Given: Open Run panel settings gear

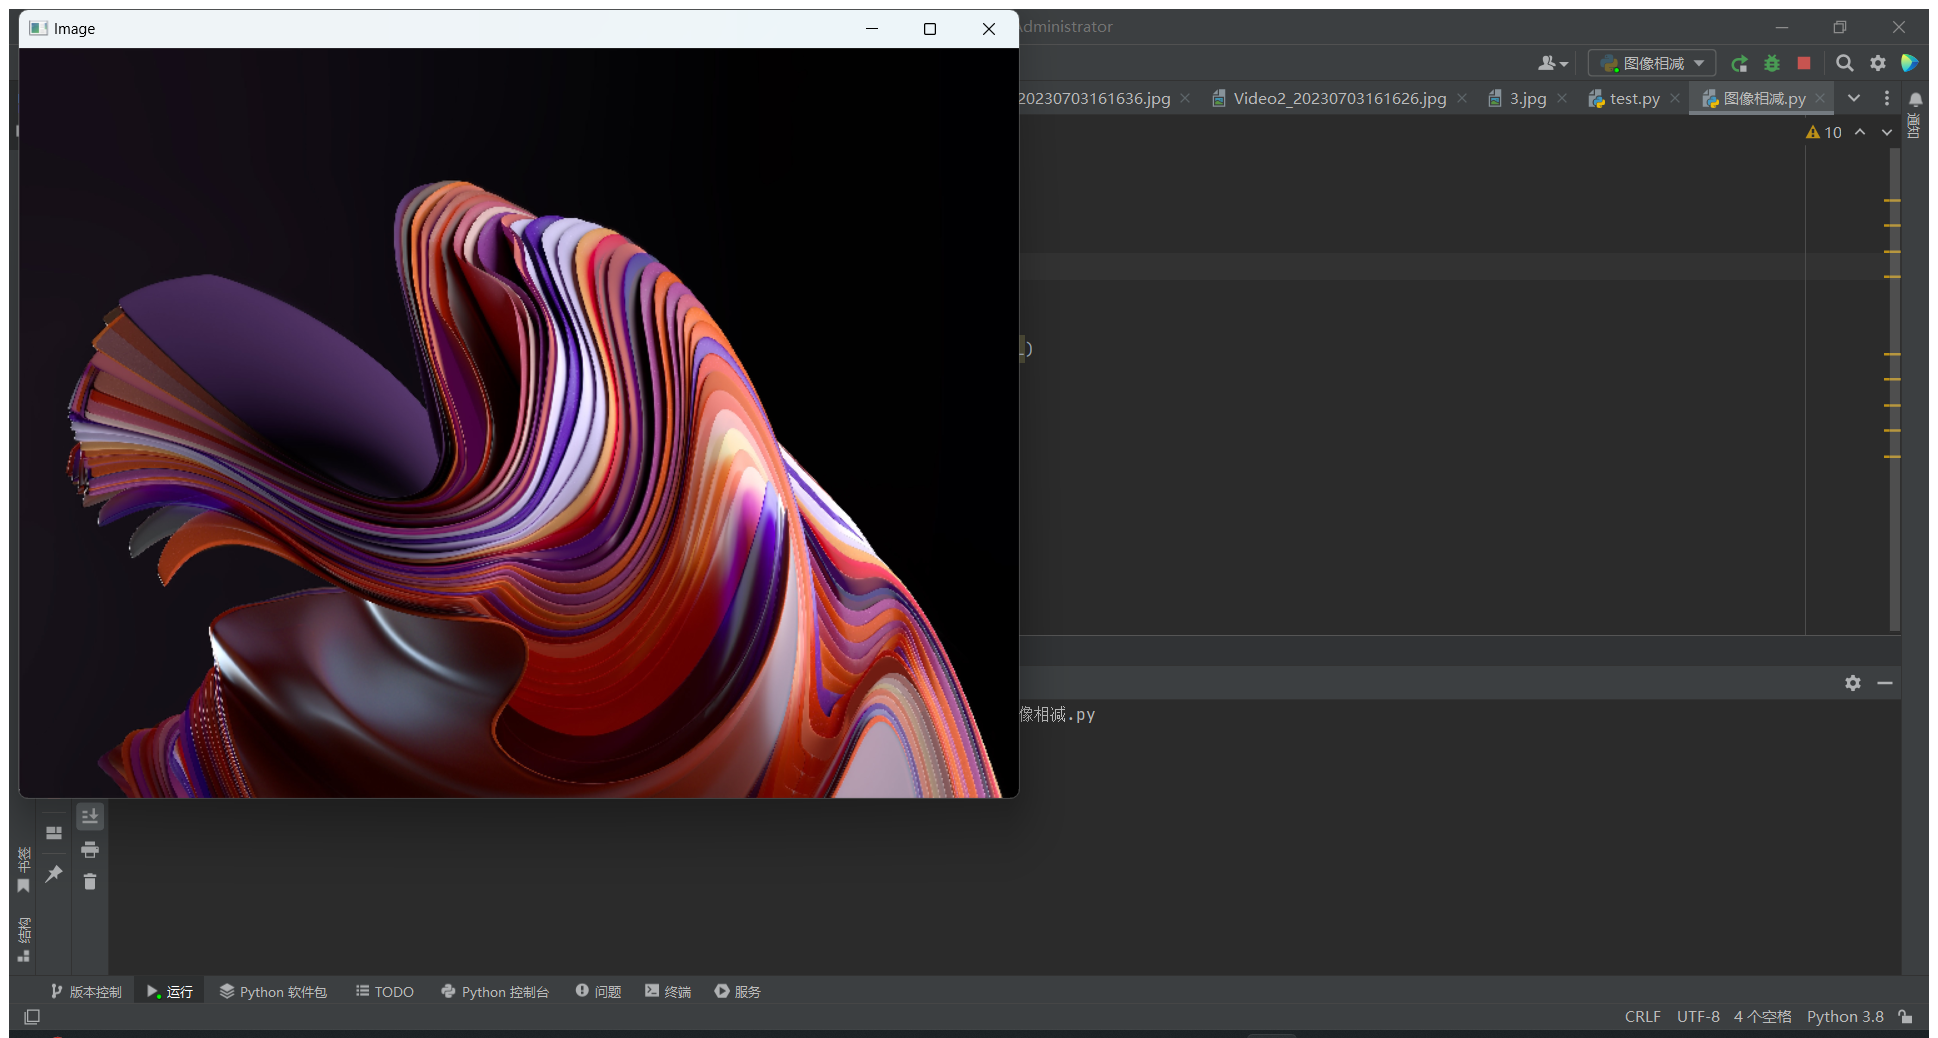Looking at the screenshot, I should [1853, 683].
